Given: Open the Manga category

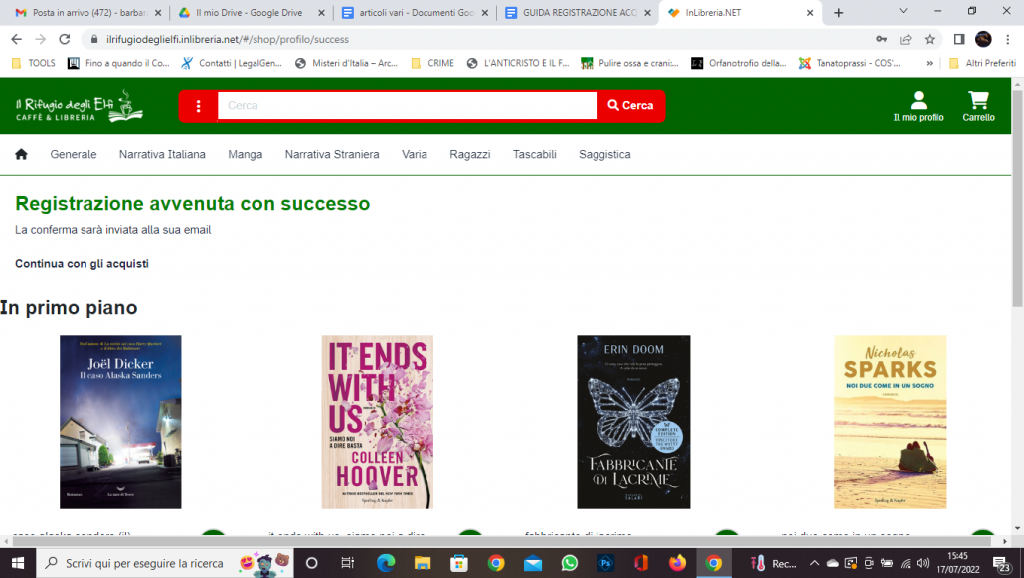Looking at the screenshot, I should [x=245, y=154].
